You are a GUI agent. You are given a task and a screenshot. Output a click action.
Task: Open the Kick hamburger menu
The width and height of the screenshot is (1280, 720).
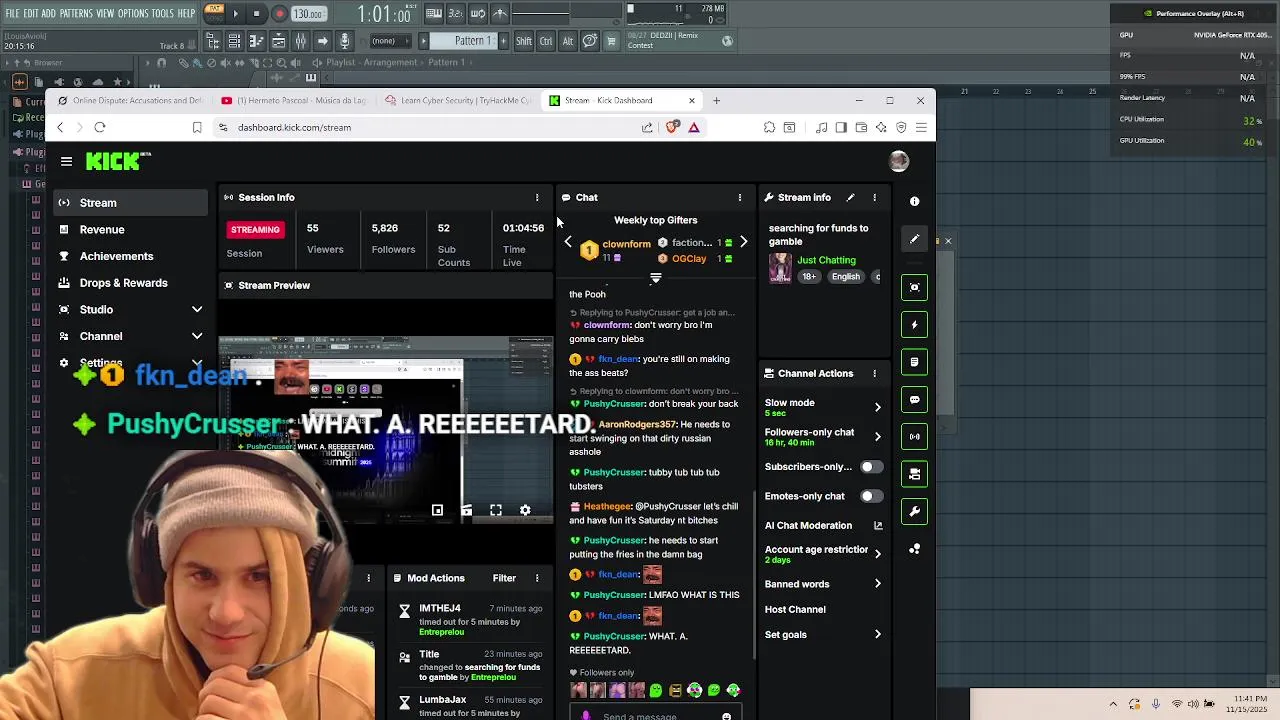(x=66, y=161)
